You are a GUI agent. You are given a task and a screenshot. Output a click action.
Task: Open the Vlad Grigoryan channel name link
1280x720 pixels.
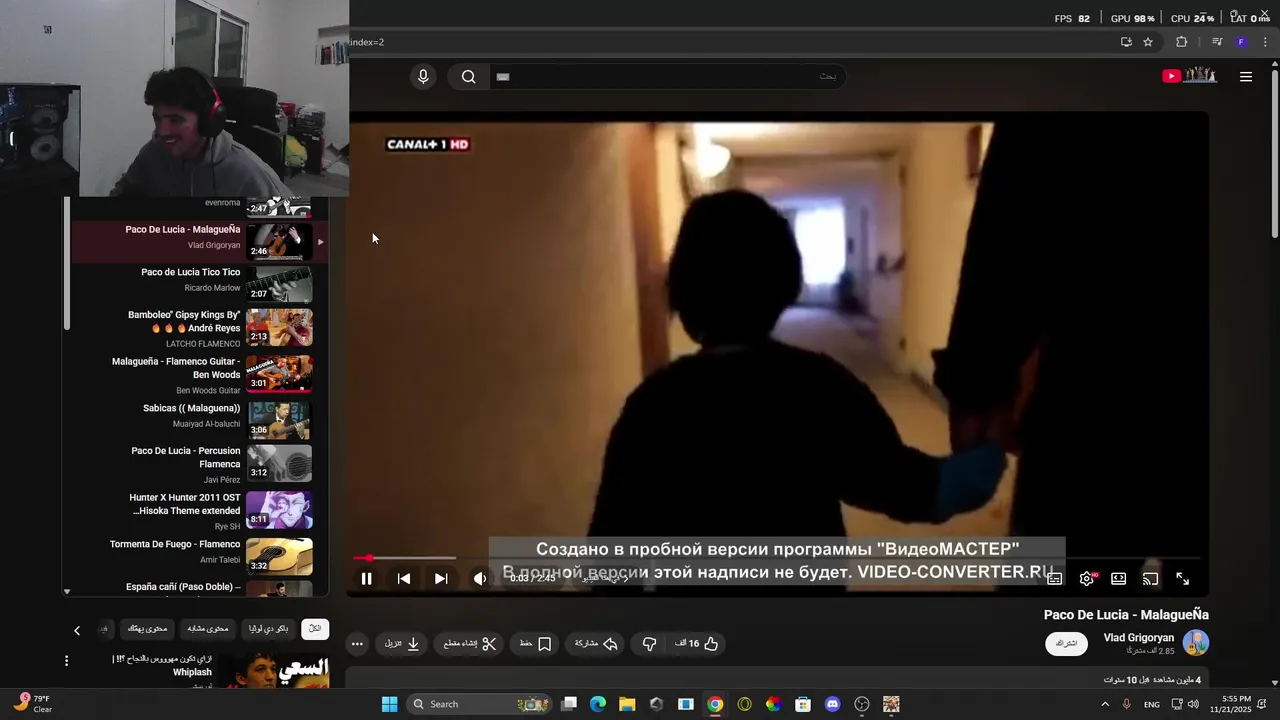point(1139,638)
